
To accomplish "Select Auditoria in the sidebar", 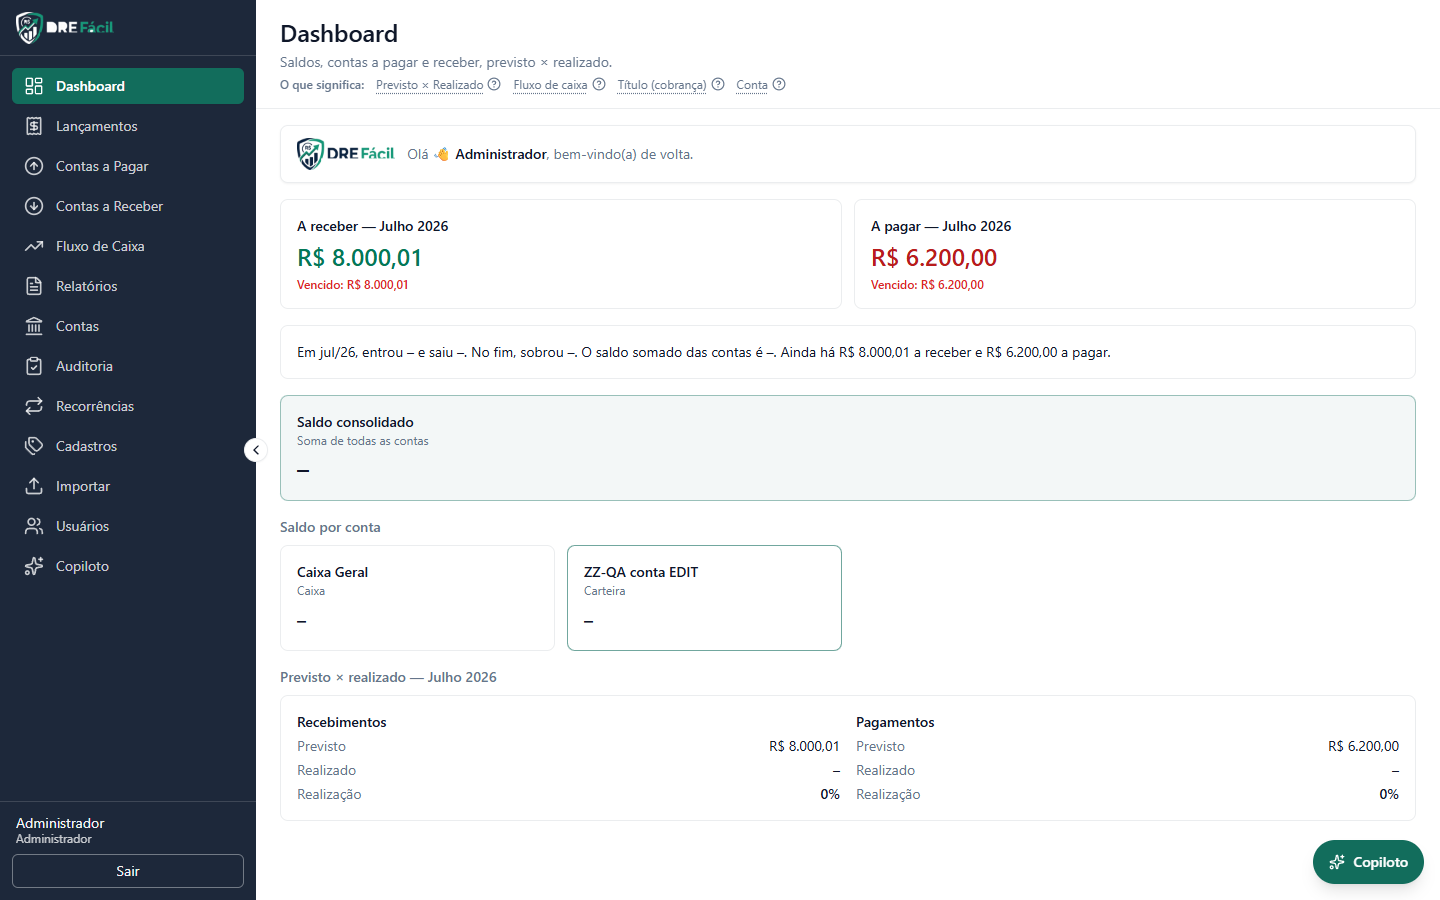I will point(128,366).
